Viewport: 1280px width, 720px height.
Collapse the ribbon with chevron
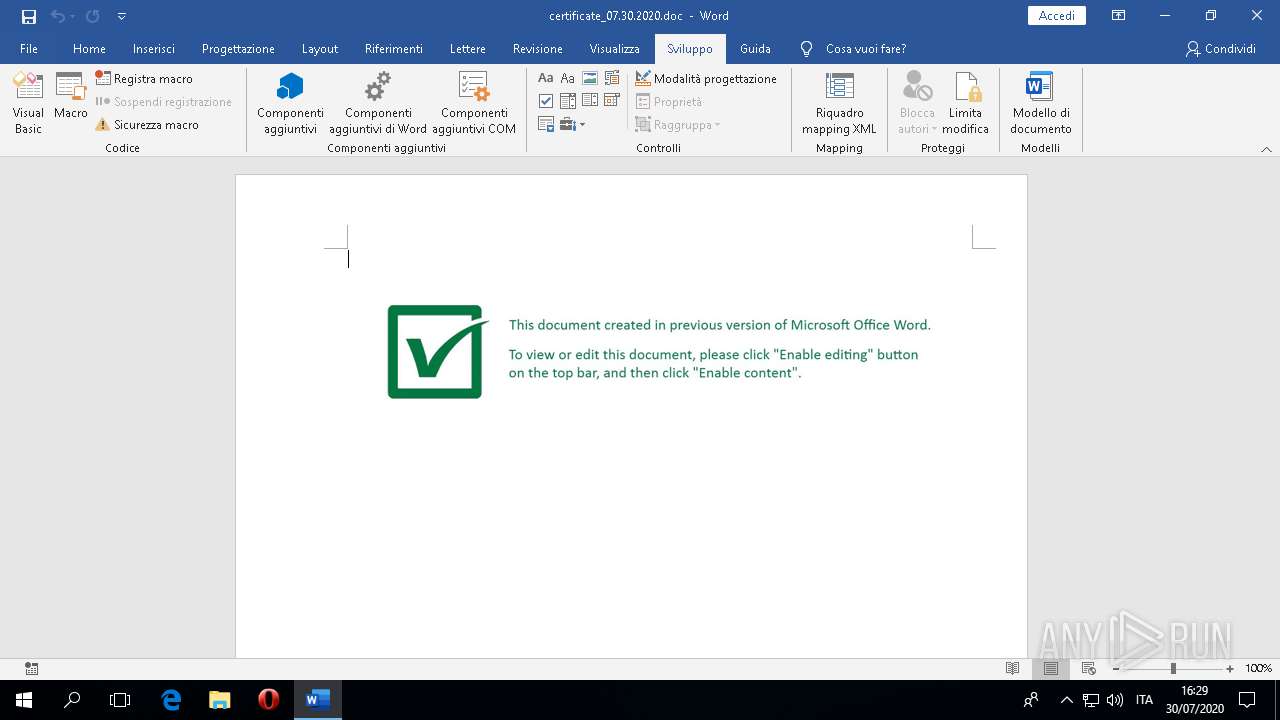1266,149
